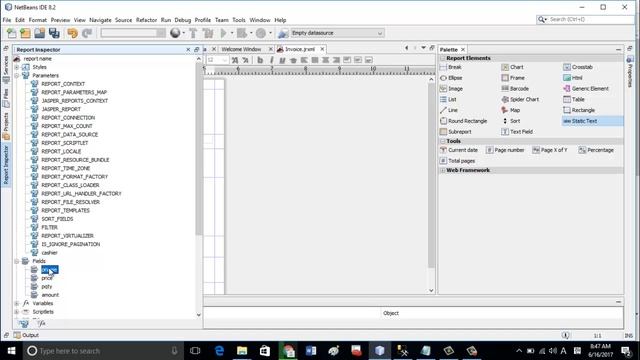Select the Current date tool in Palette
Viewport: 640px width, 360px height.
pyautogui.click(x=459, y=150)
